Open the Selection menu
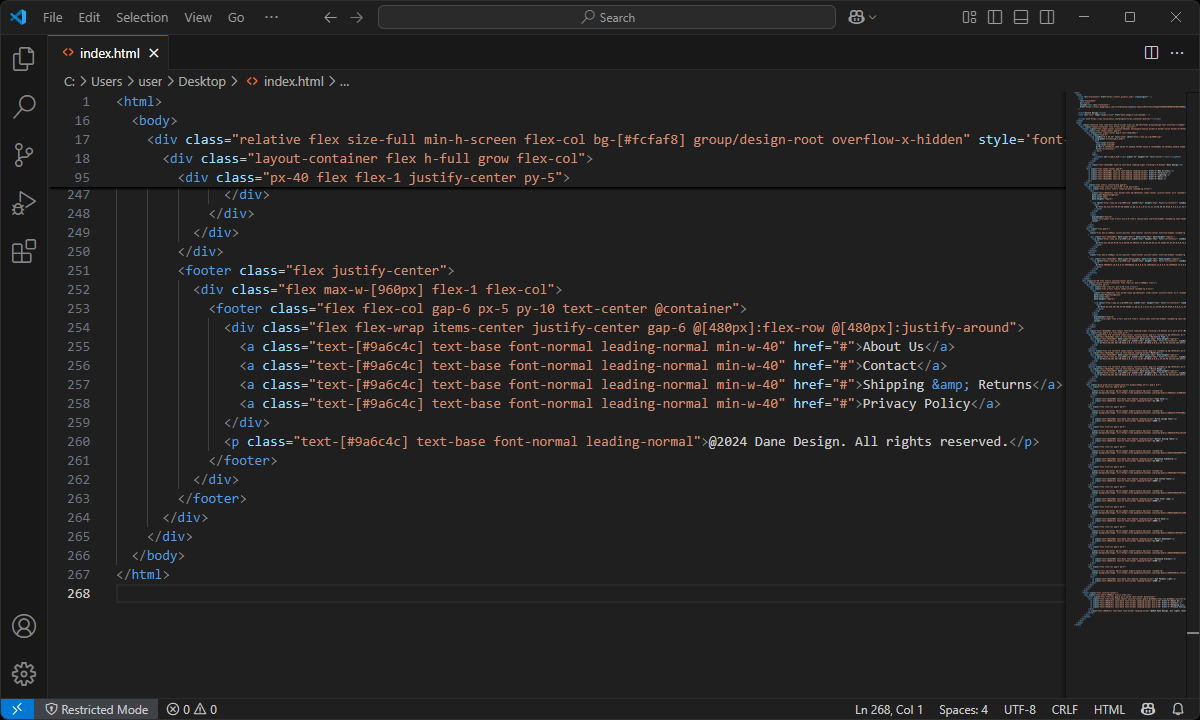The height and width of the screenshot is (720, 1200). [x=142, y=17]
